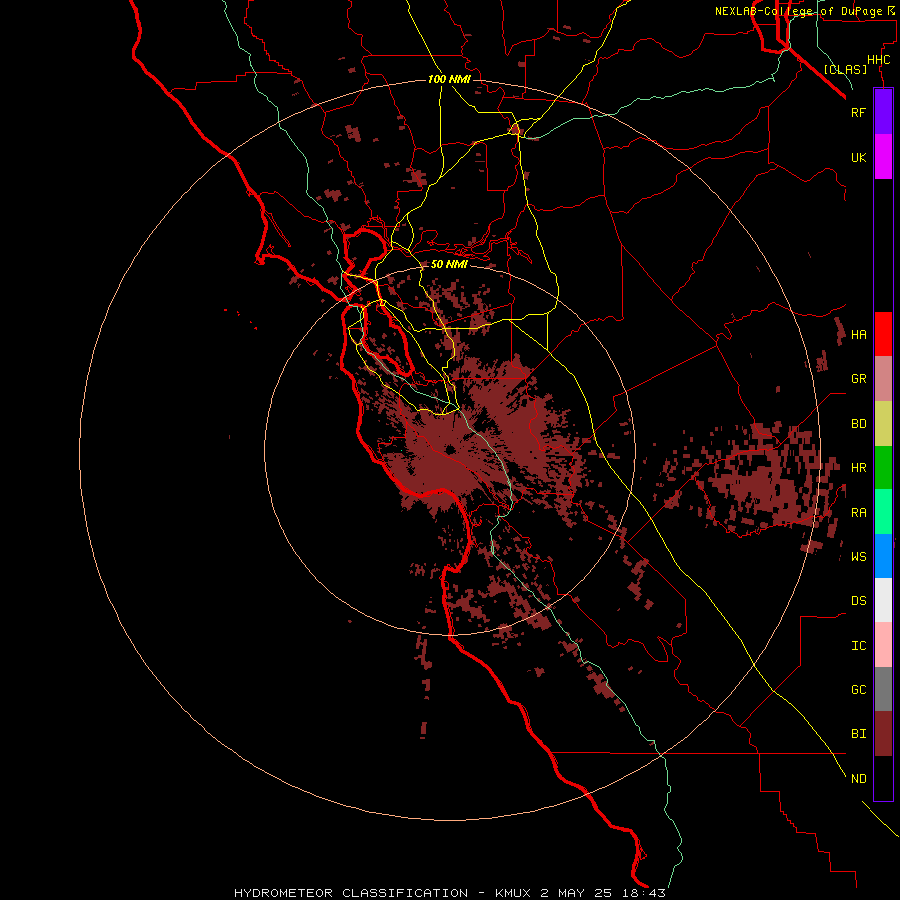Click the IC legend label

click(x=859, y=646)
